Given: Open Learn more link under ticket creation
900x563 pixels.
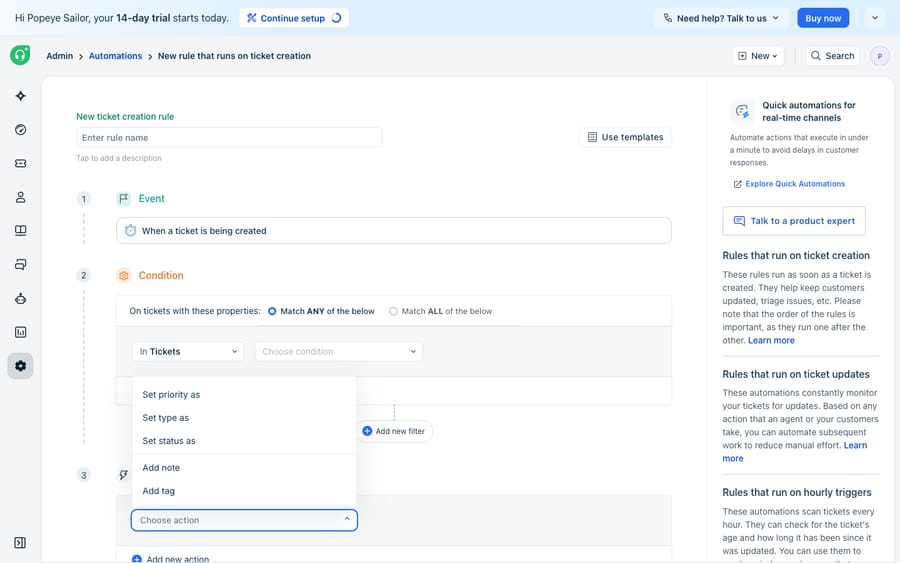Looking at the screenshot, I should click(771, 340).
